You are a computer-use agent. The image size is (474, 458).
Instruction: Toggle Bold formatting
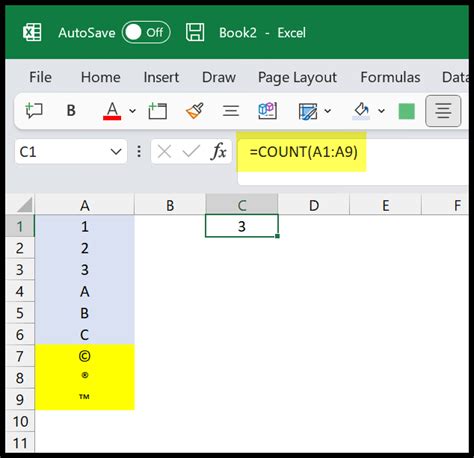(71, 111)
